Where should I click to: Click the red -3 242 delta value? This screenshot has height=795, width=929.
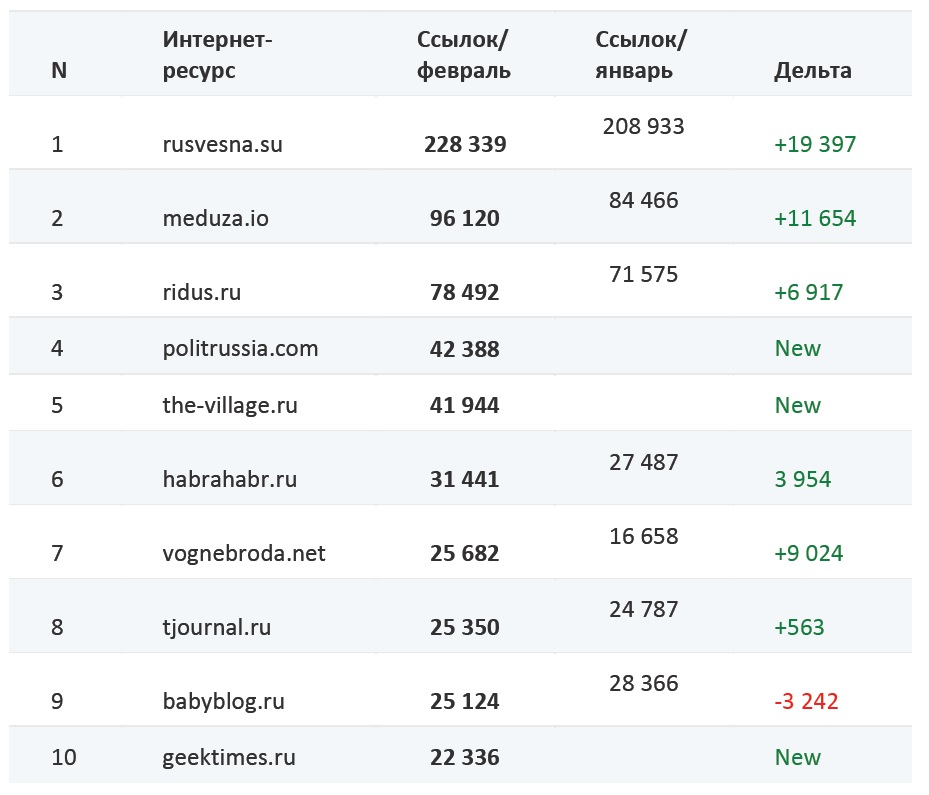click(x=806, y=701)
